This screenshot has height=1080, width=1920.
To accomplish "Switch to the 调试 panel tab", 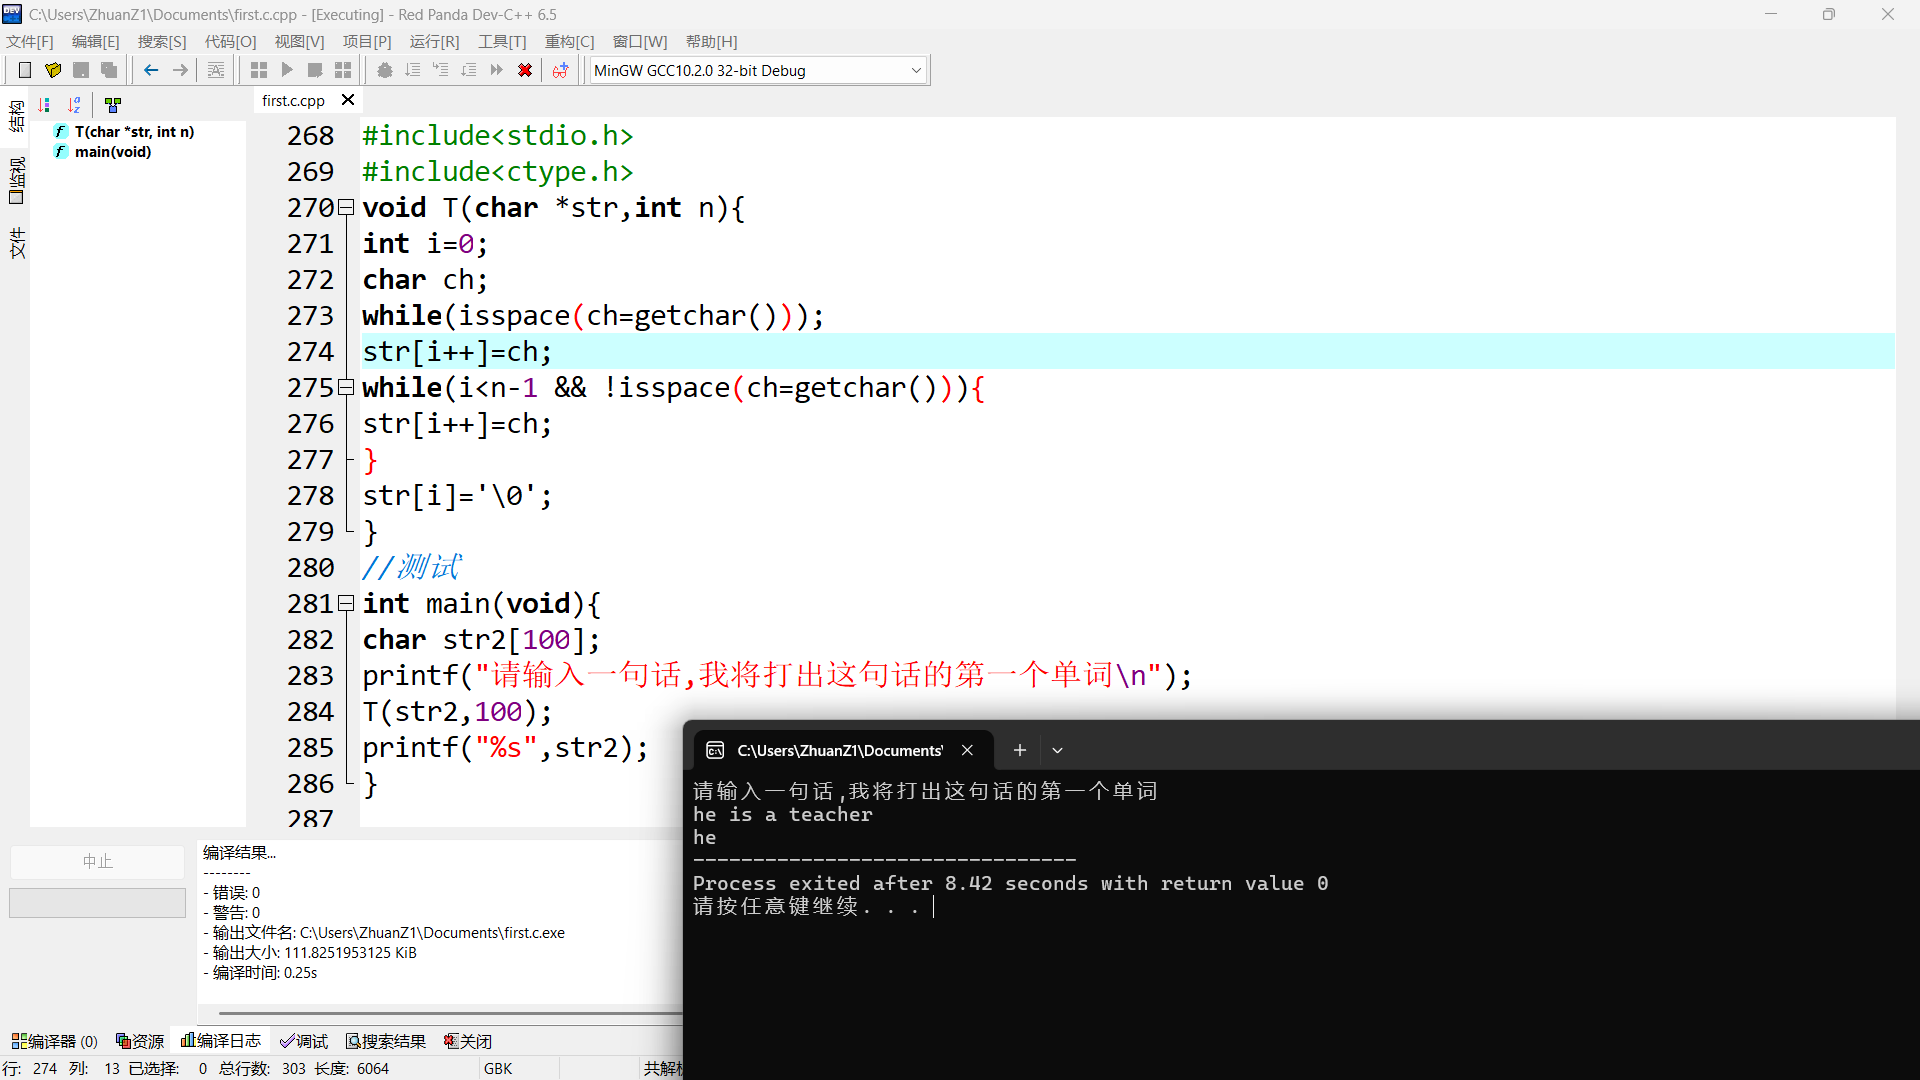I will pos(304,1041).
